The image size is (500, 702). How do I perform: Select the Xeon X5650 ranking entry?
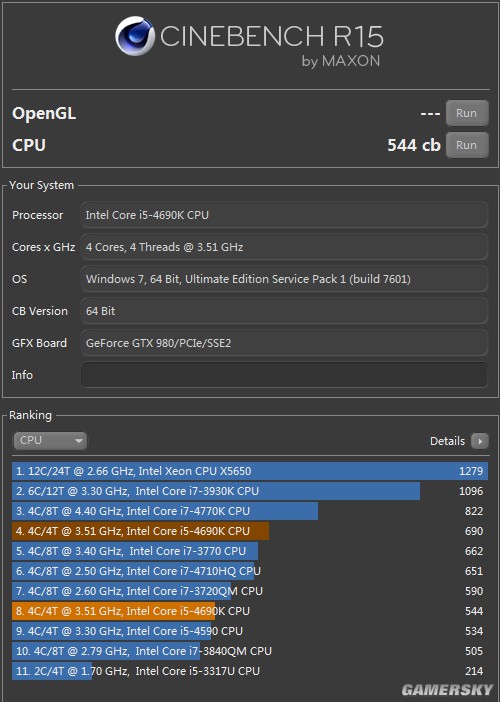tap(250, 471)
